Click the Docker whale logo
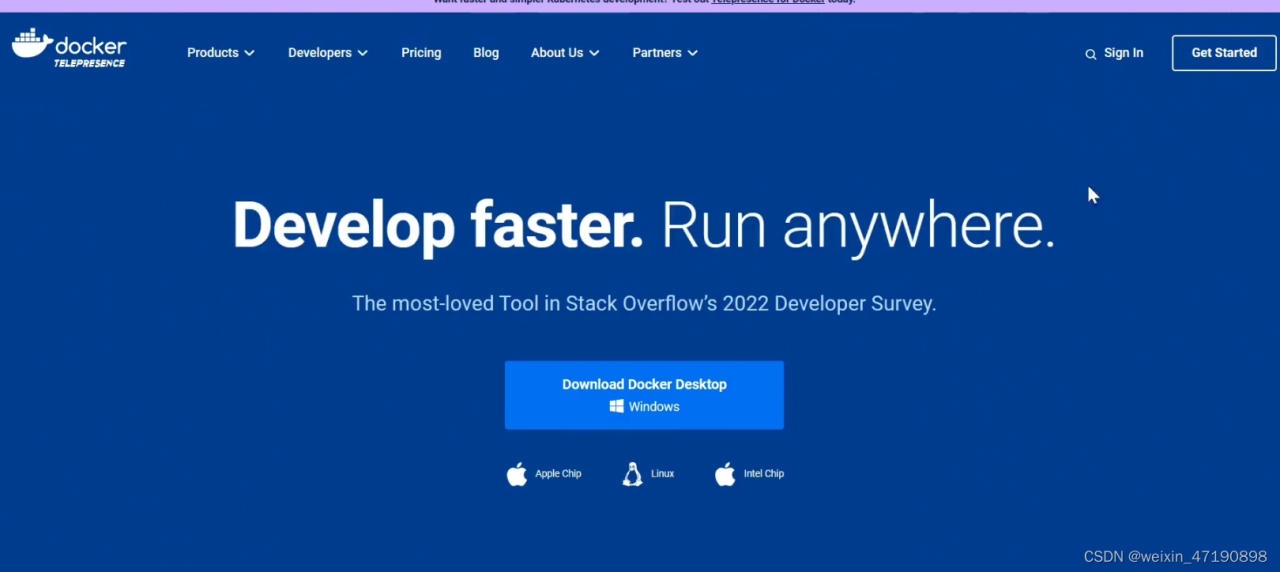Screen dimensions: 1280x572 32,44
